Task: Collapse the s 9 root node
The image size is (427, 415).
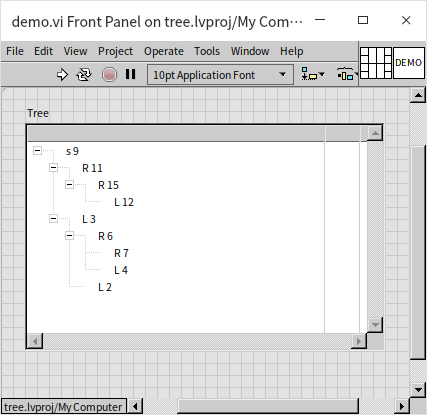Action: coord(37,151)
